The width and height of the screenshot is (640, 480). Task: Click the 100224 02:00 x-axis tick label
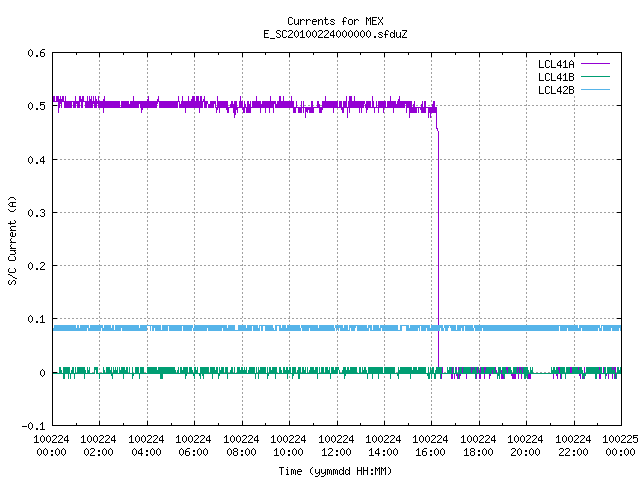98,446
